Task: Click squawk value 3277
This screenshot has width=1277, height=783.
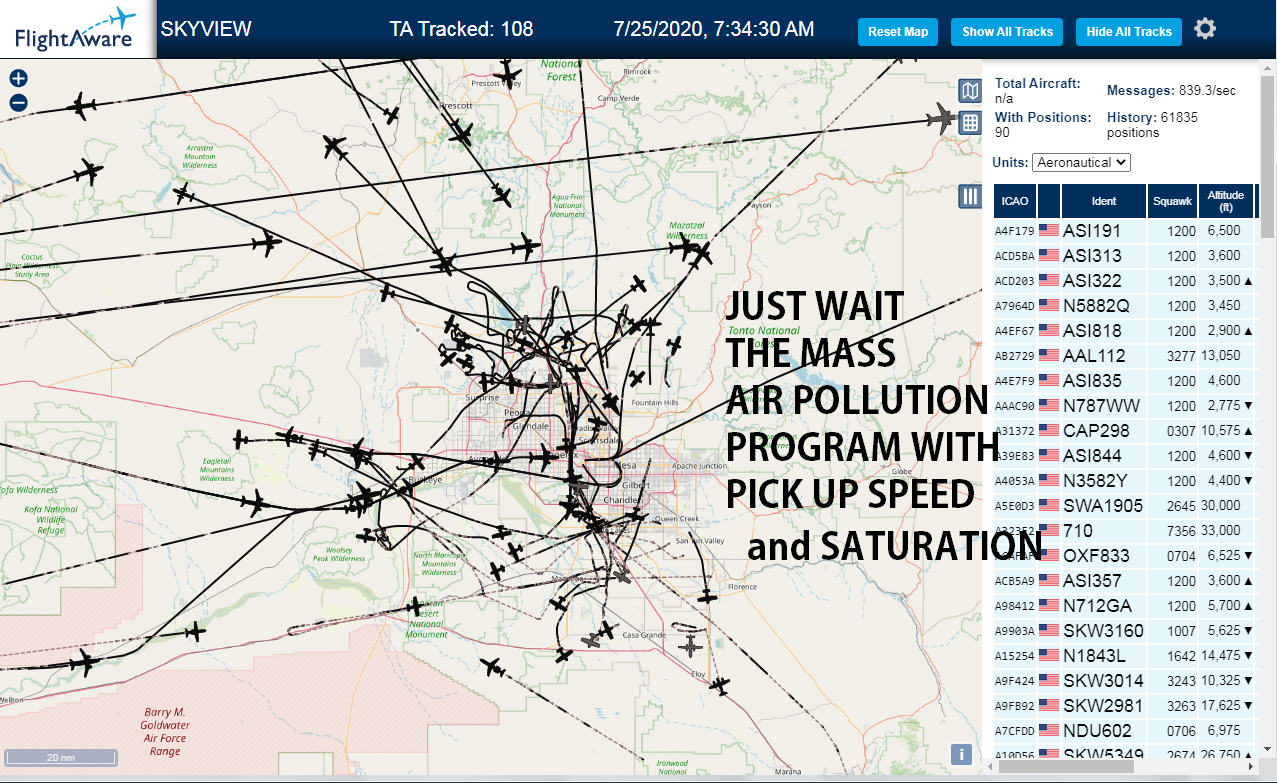Action: click(x=1182, y=356)
